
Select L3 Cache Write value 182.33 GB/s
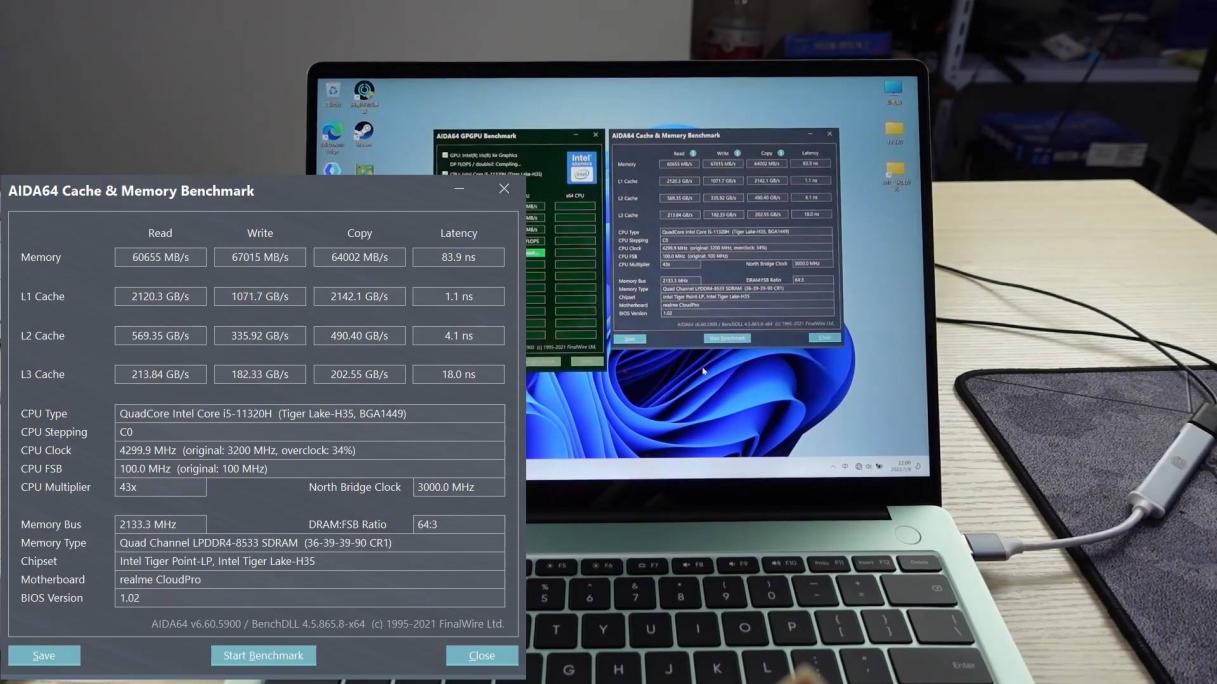(260, 374)
